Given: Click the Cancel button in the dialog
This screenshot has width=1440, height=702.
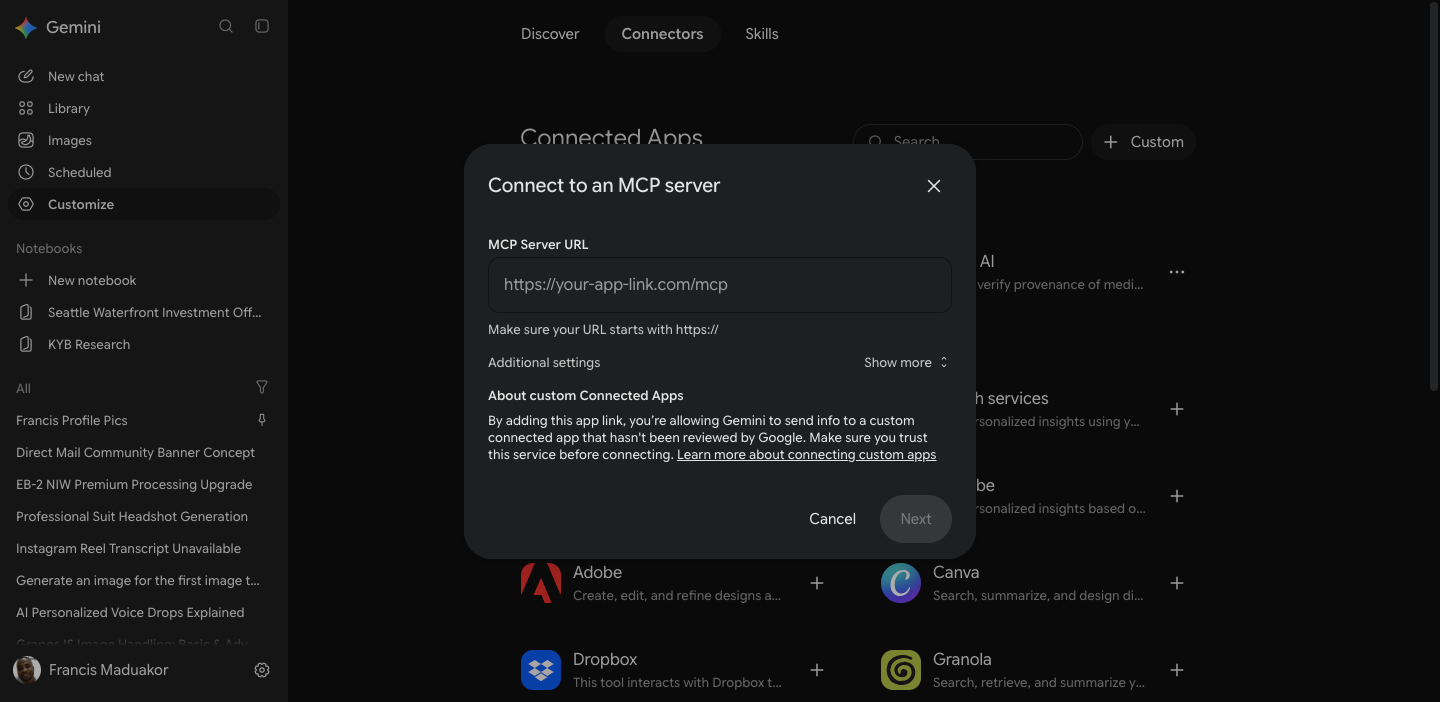Looking at the screenshot, I should coord(832,519).
